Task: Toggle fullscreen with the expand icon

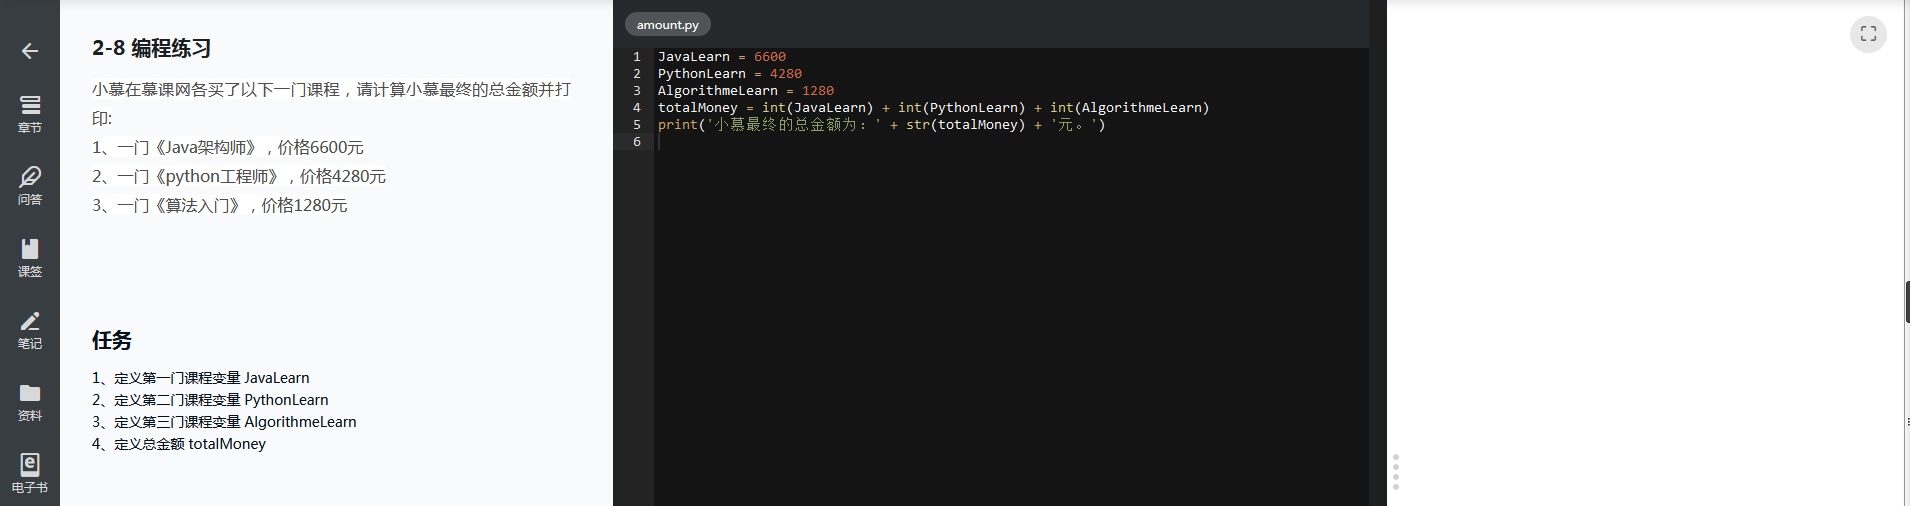Action: coord(1867,34)
